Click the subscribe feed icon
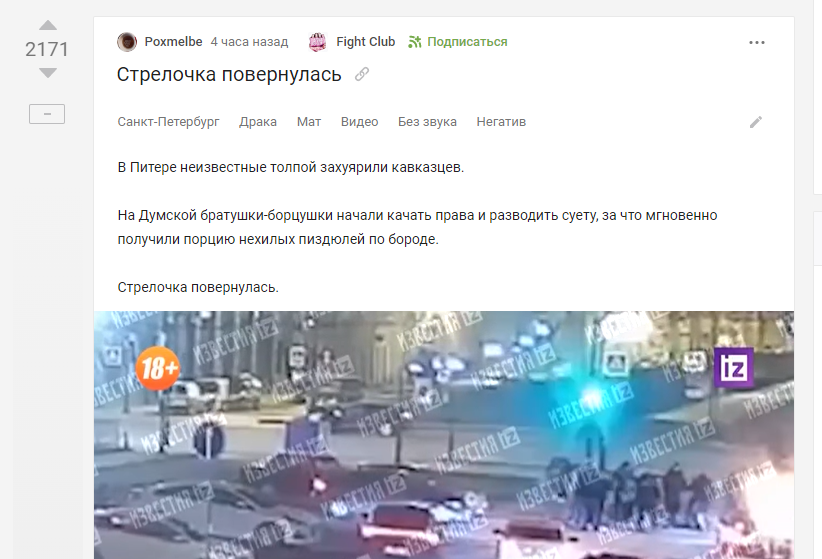 (415, 42)
